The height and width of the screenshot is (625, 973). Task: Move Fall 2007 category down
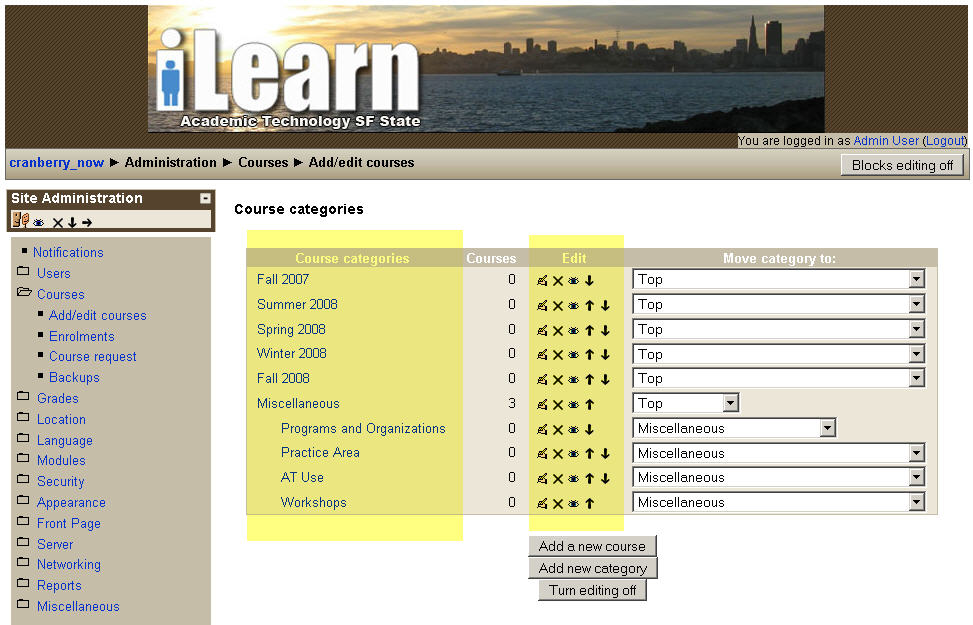coord(590,281)
